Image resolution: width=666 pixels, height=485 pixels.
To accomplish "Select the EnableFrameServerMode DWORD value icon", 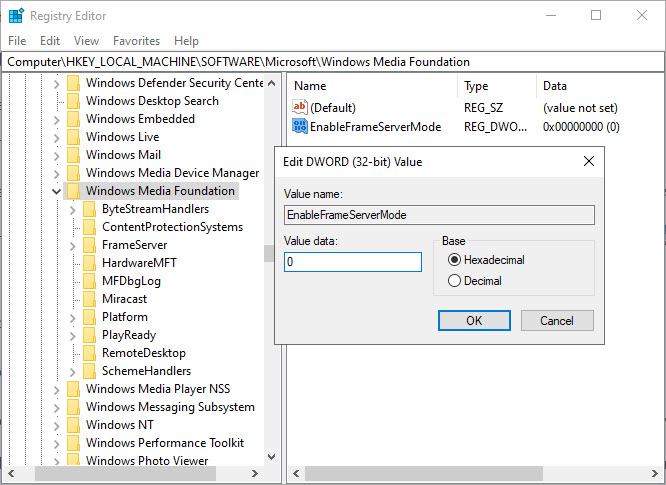I will (299, 127).
